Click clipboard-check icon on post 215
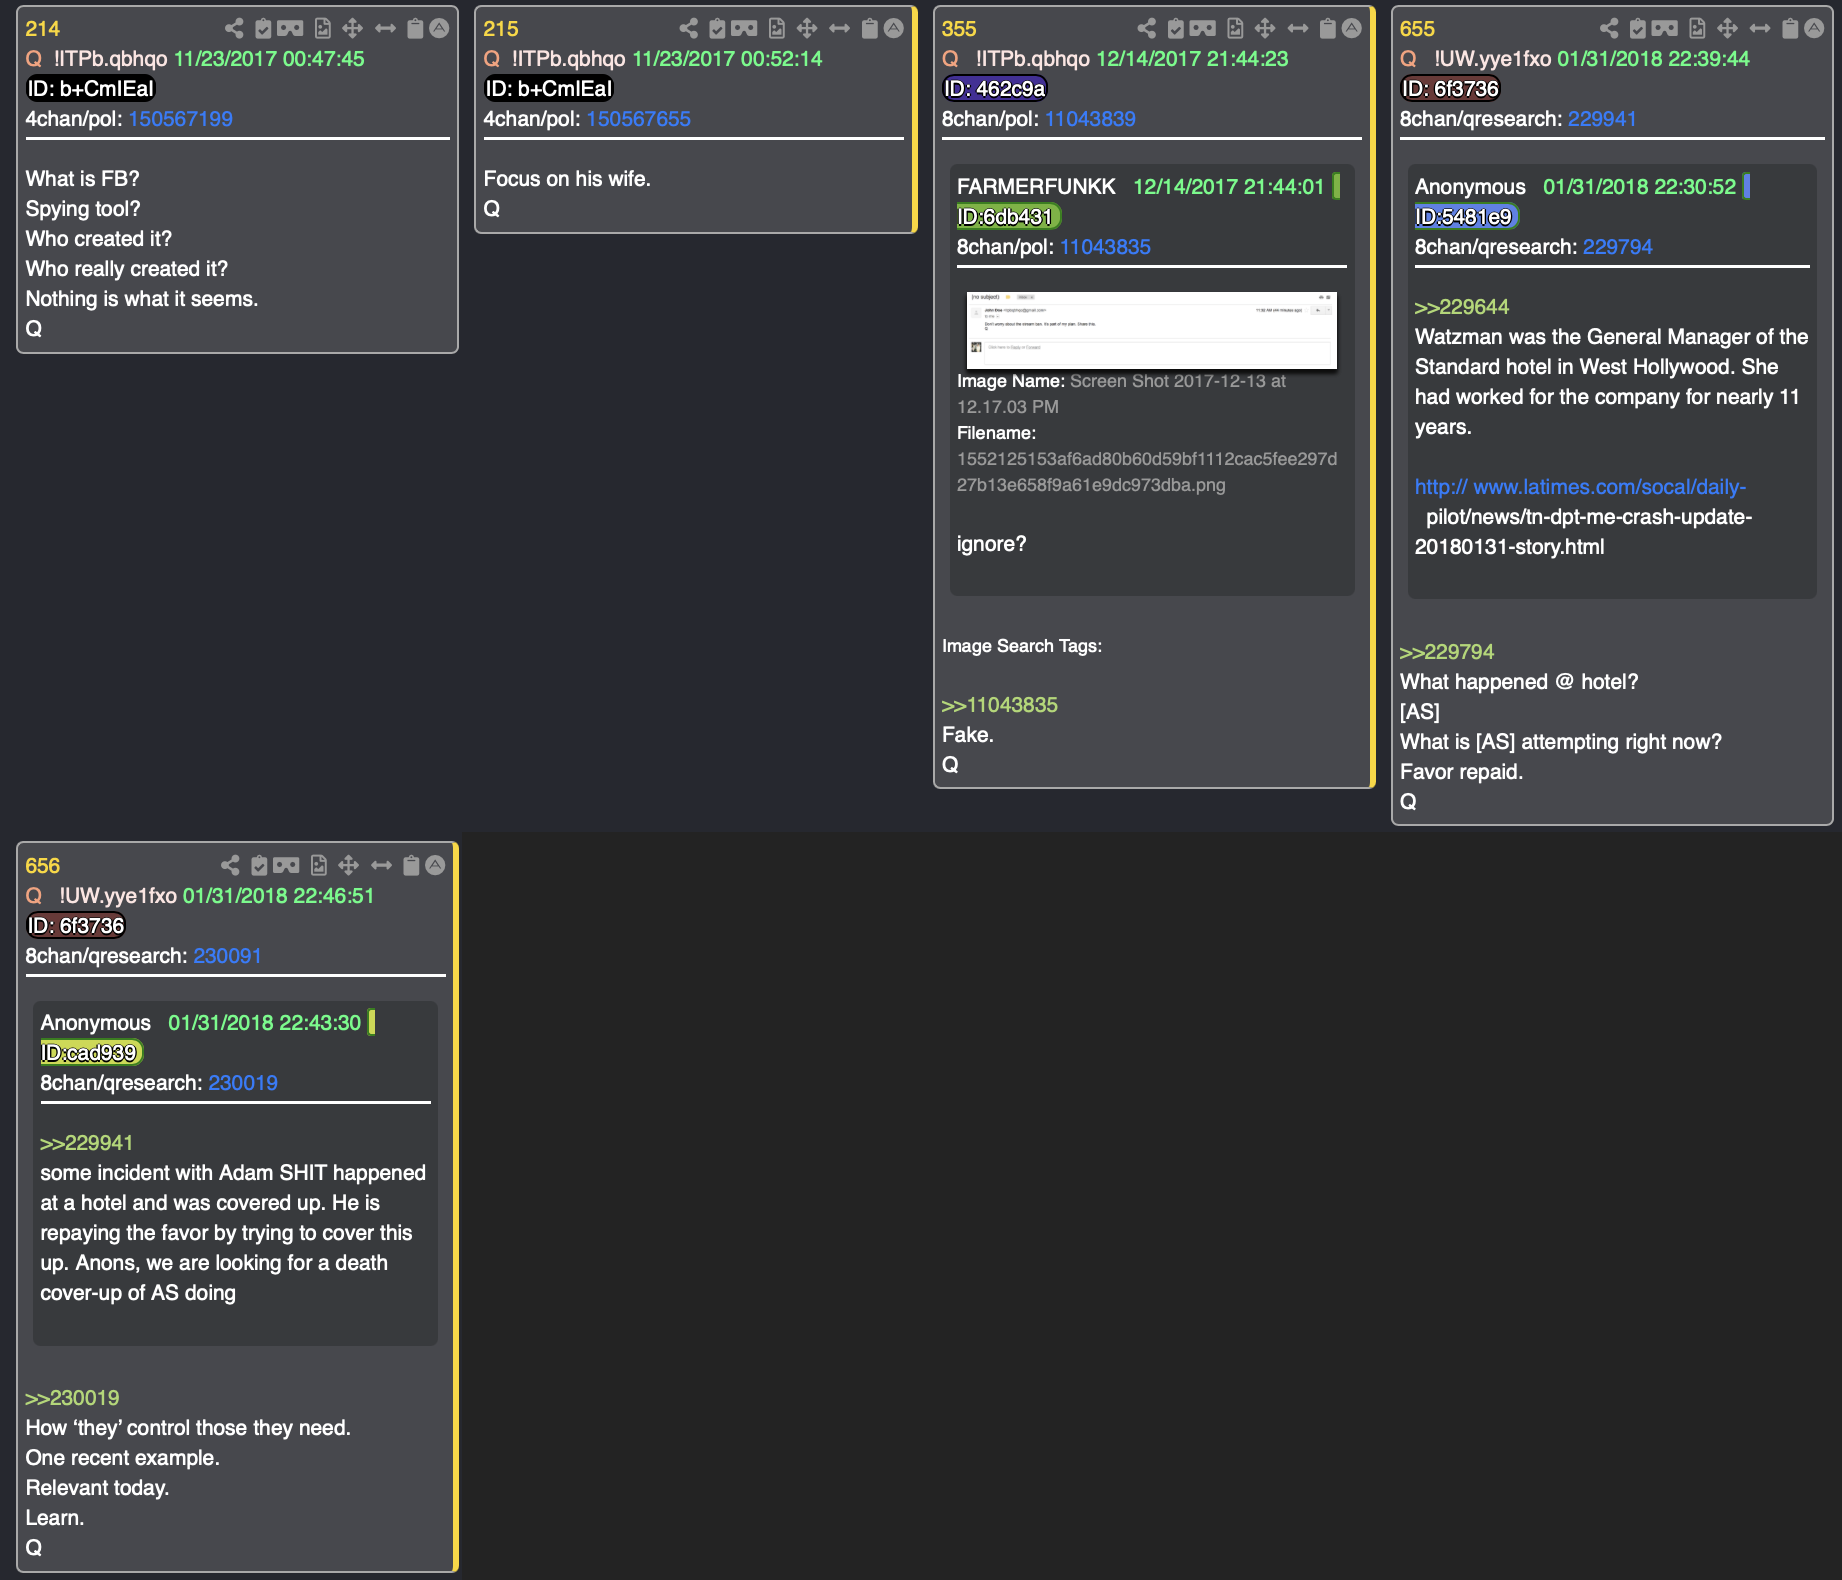Screen dimensions: 1842x1580 tap(717, 28)
